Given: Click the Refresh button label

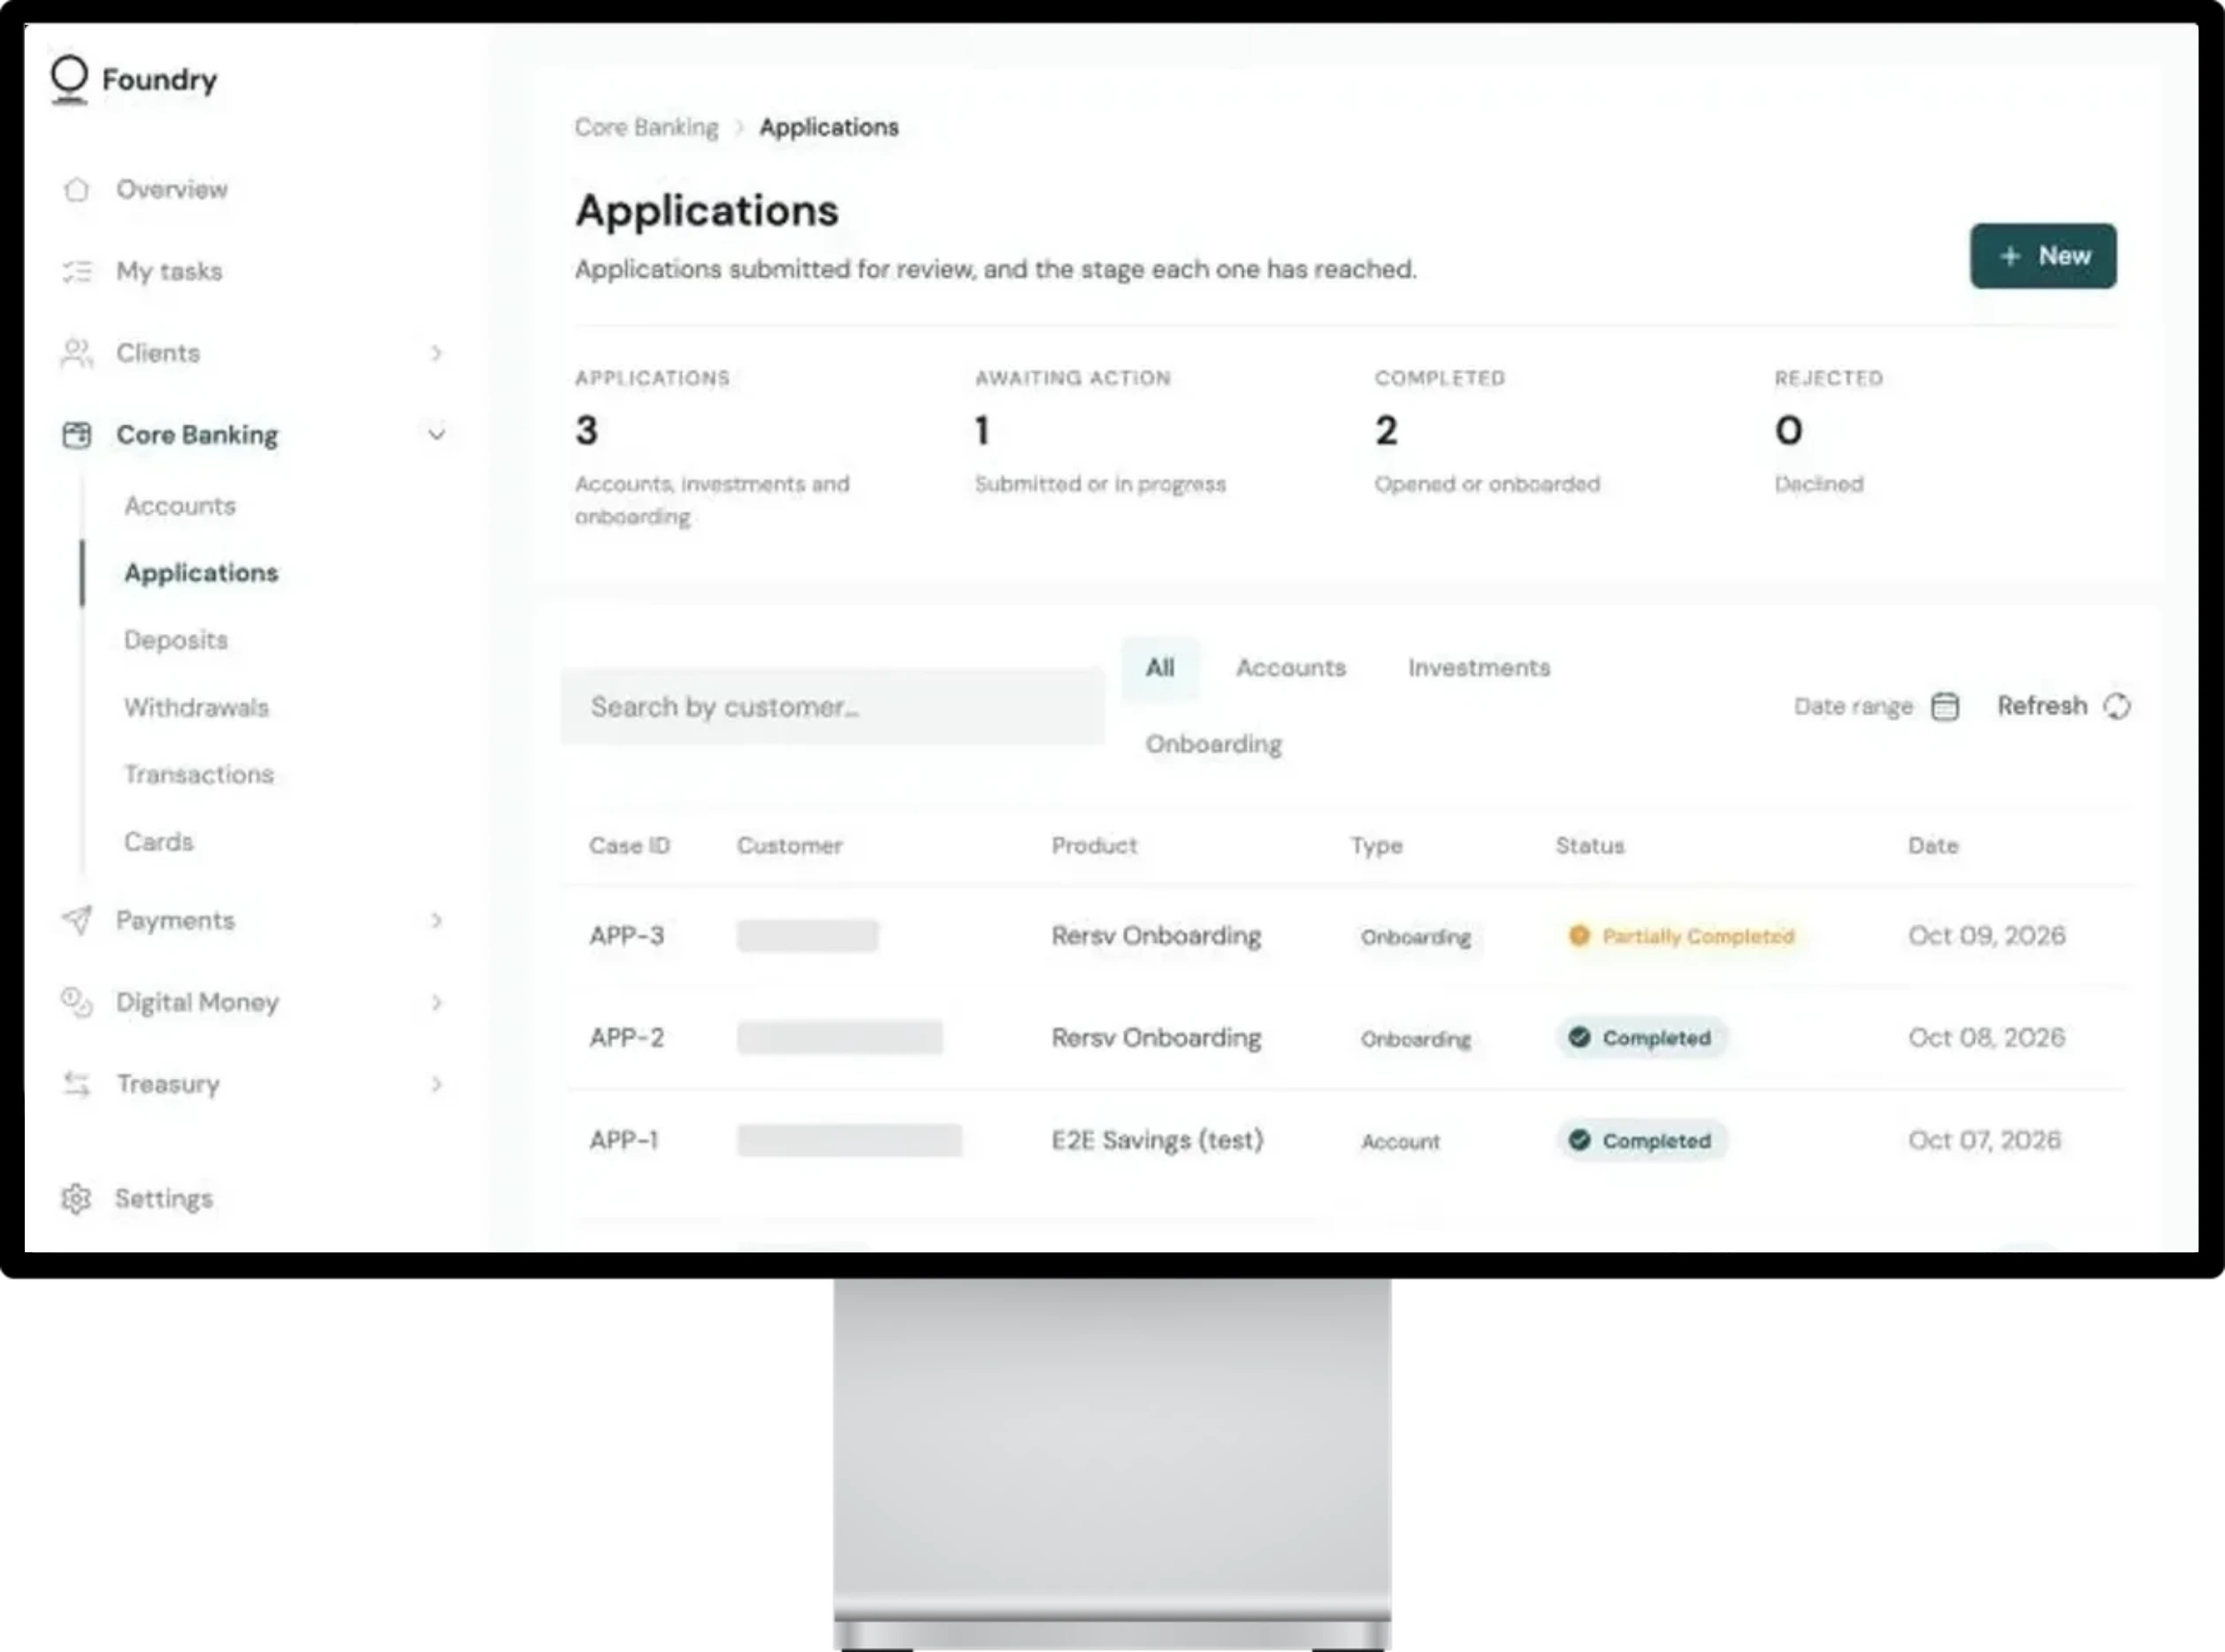Looking at the screenshot, I should pos(2042,706).
